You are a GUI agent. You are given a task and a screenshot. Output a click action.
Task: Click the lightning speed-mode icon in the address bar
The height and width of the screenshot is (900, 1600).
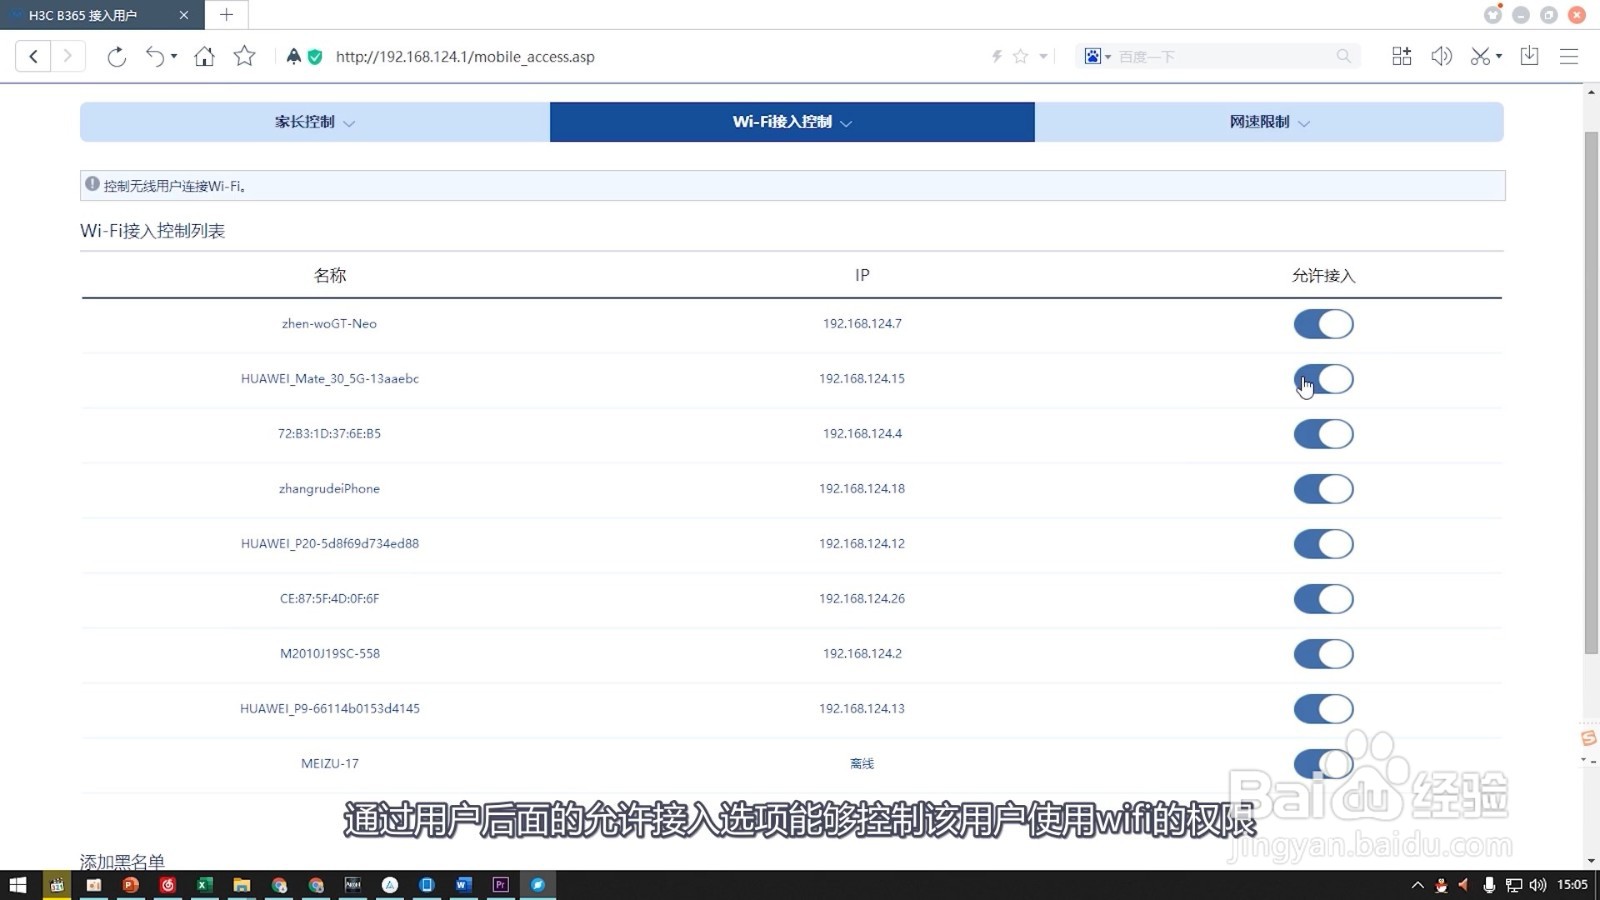pos(996,57)
